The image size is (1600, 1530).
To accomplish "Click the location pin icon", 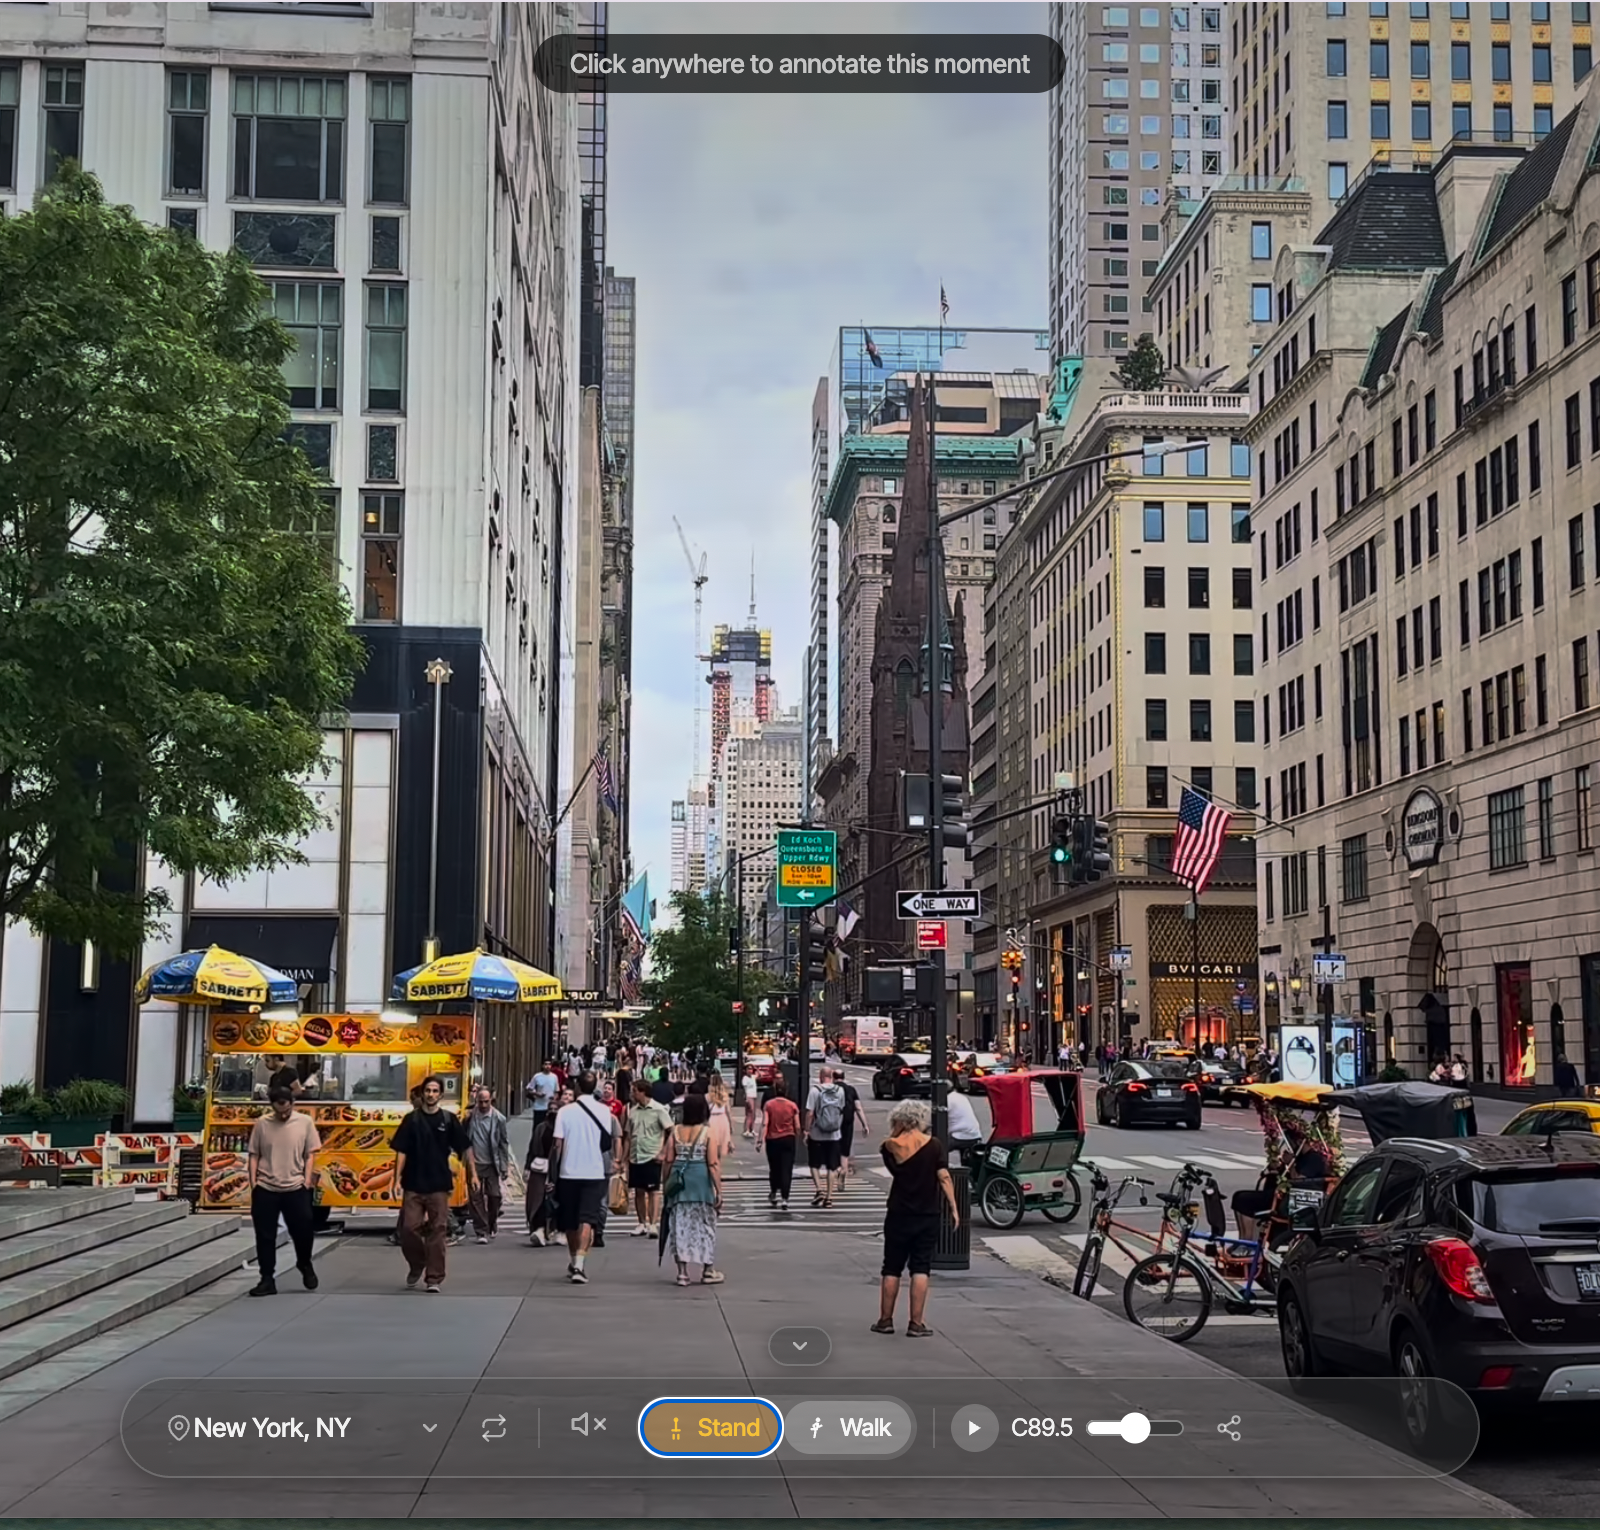I will click(180, 1428).
